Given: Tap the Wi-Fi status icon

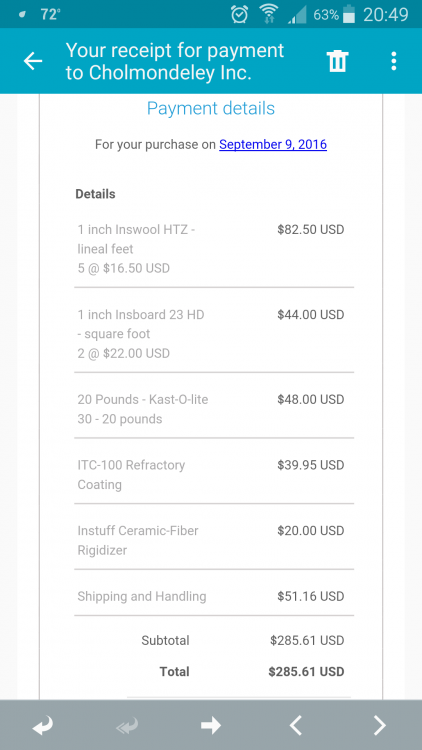Looking at the screenshot, I should pyautogui.click(x=269, y=14).
